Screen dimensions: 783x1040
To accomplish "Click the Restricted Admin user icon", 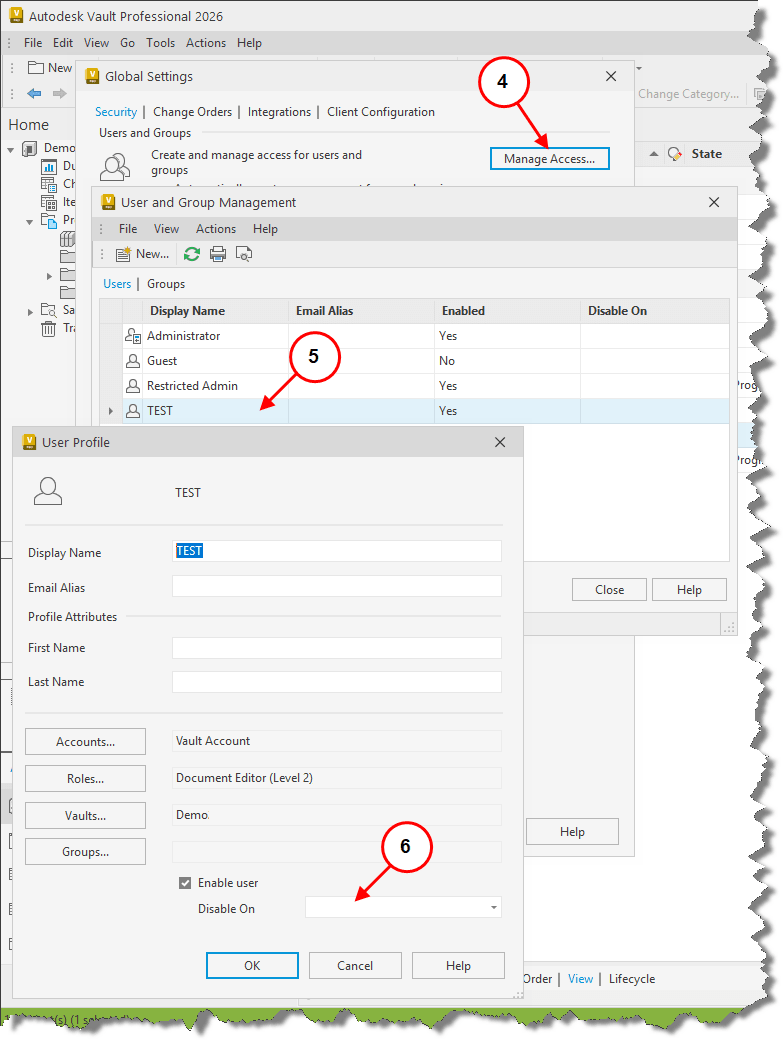I will pyautogui.click(x=133, y=386).
